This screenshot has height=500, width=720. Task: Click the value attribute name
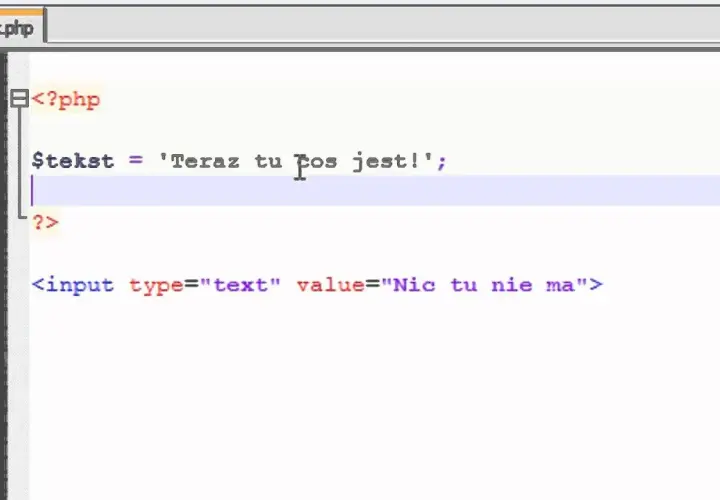click(x=331, y=285)
